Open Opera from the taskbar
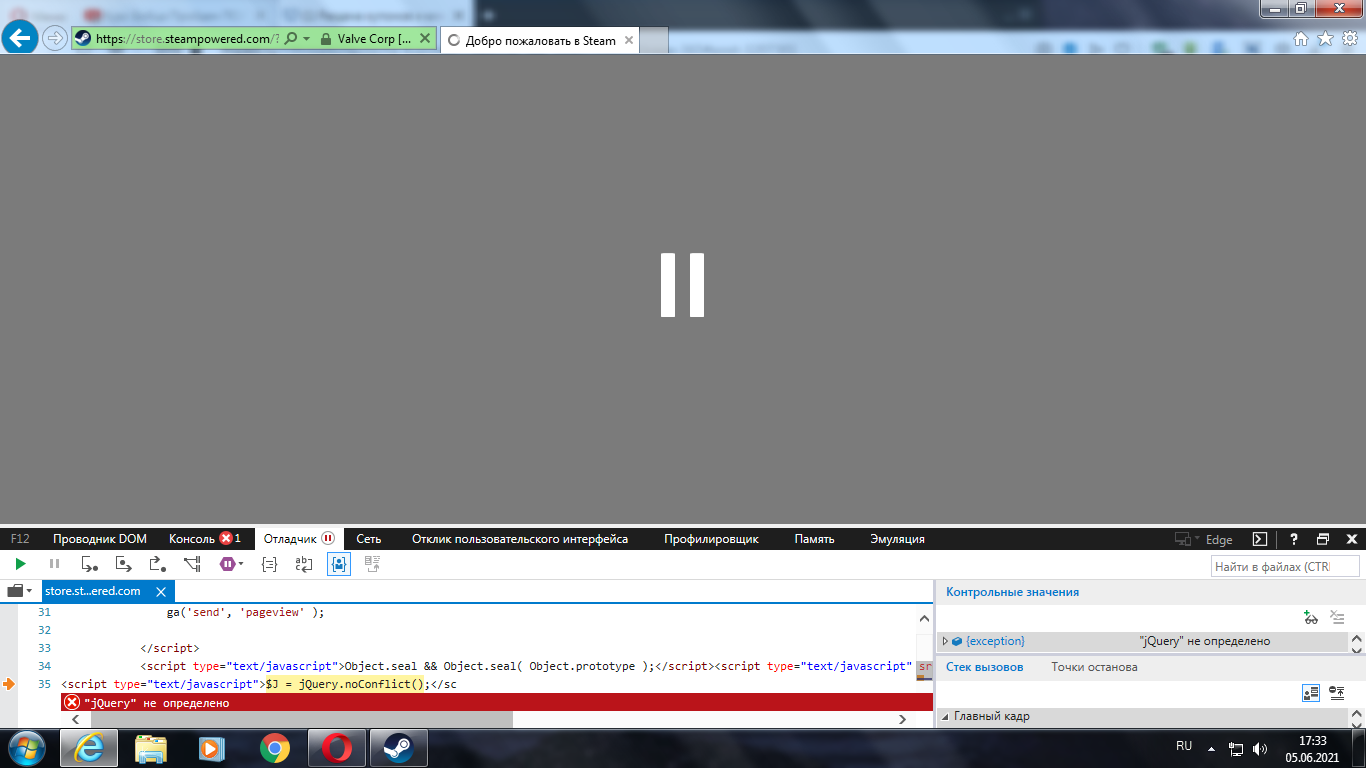The height and width of the screenshot is (768, 1366). 336,748
